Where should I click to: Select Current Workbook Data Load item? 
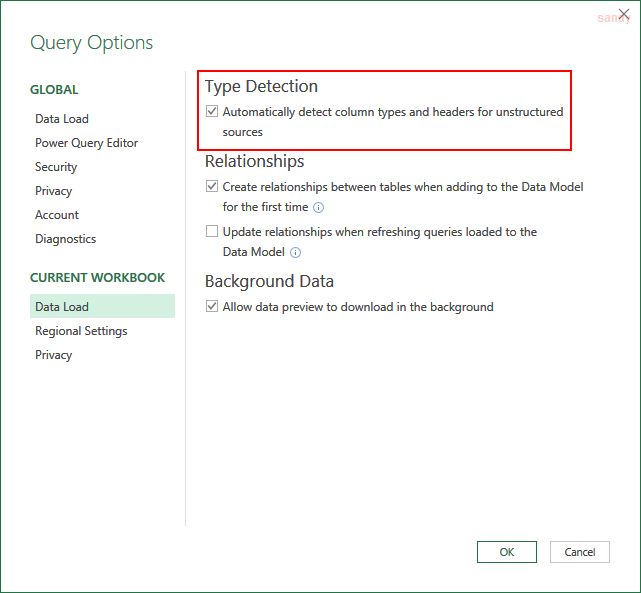coord(62,307)
